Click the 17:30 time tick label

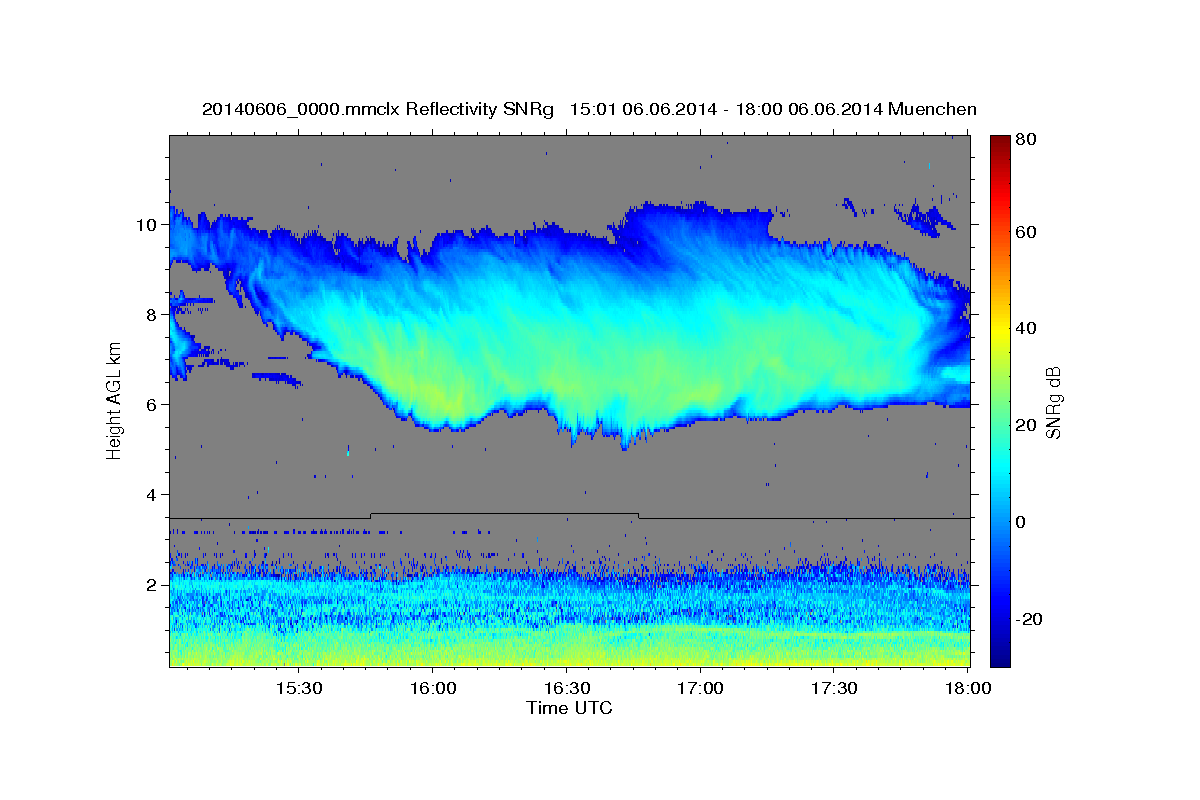coord(834,688)
